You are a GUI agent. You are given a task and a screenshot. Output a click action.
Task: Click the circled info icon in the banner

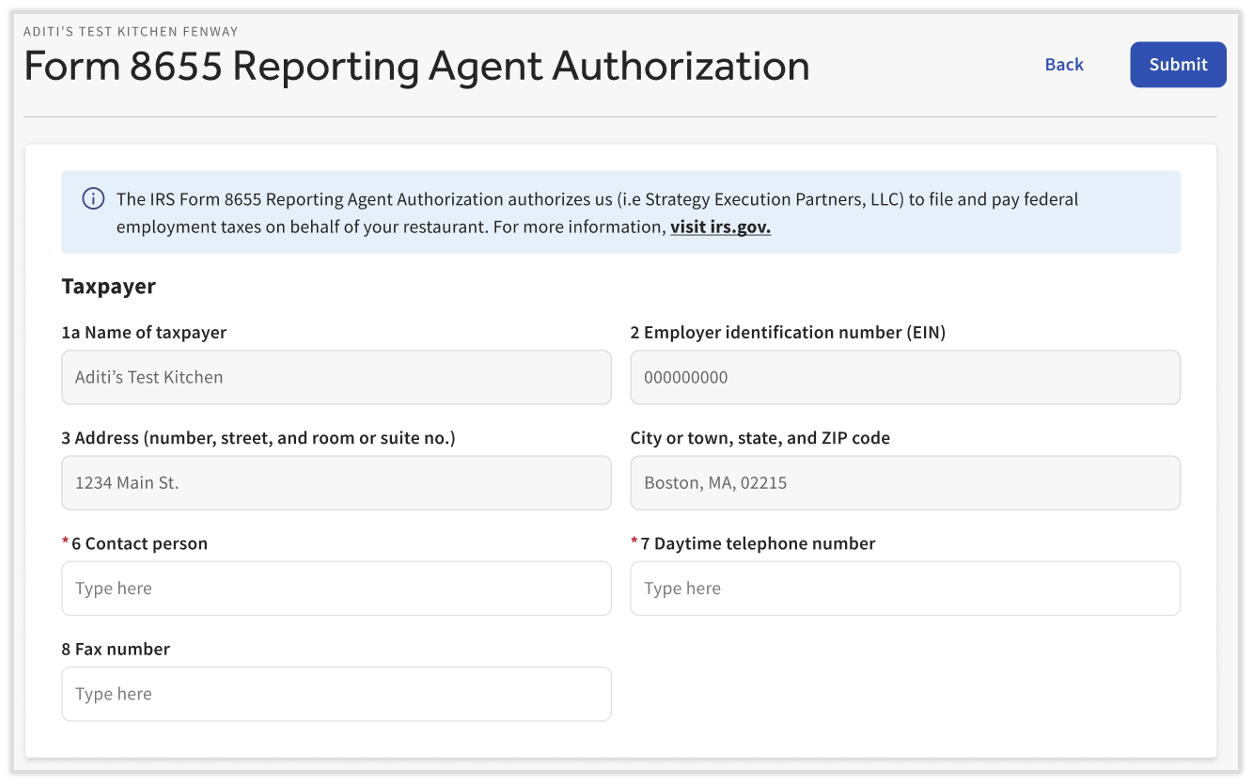tap(92, 198)
